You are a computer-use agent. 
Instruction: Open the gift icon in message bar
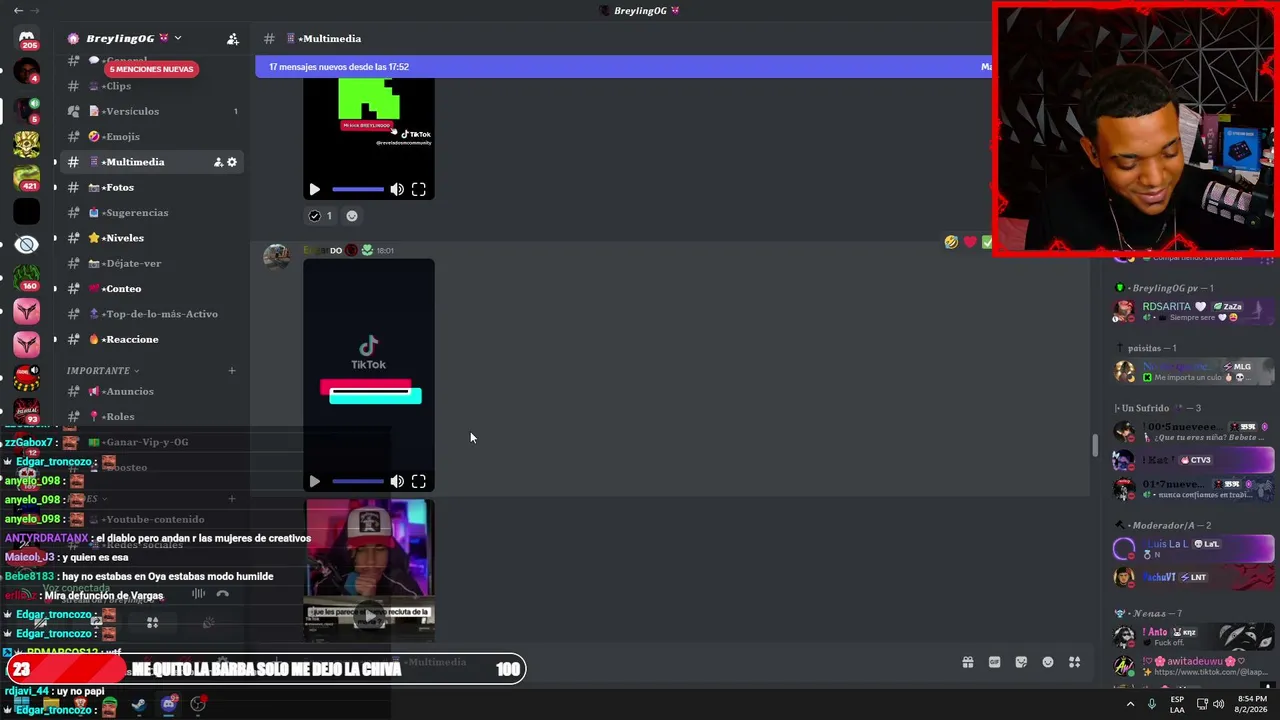click(x=968, y=662)
